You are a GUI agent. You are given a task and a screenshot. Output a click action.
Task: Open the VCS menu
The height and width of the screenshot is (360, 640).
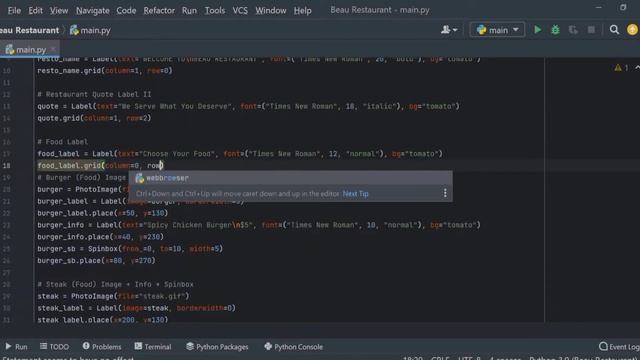240,10
